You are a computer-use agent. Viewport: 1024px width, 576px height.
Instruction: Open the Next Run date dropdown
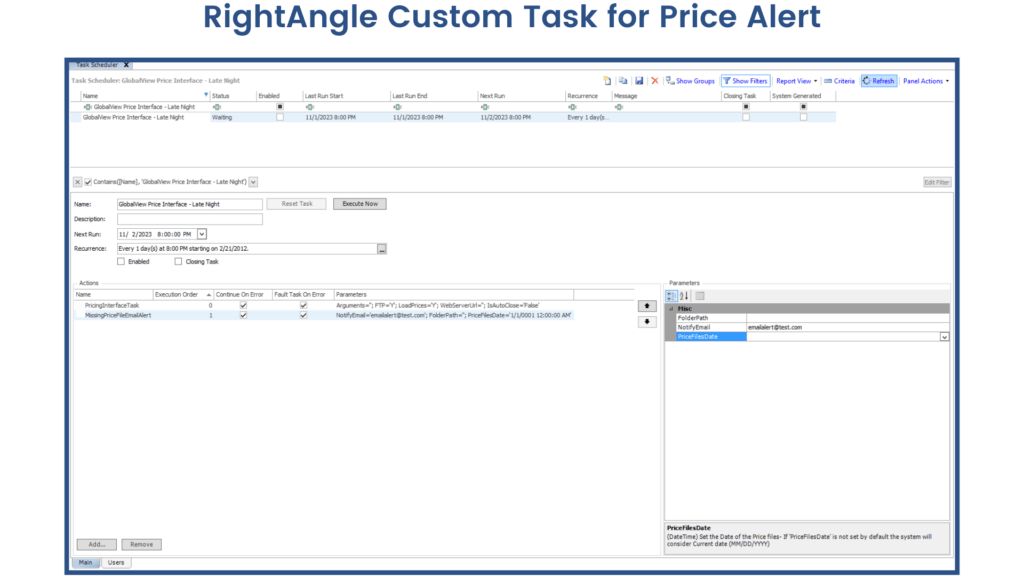point(202,234)
